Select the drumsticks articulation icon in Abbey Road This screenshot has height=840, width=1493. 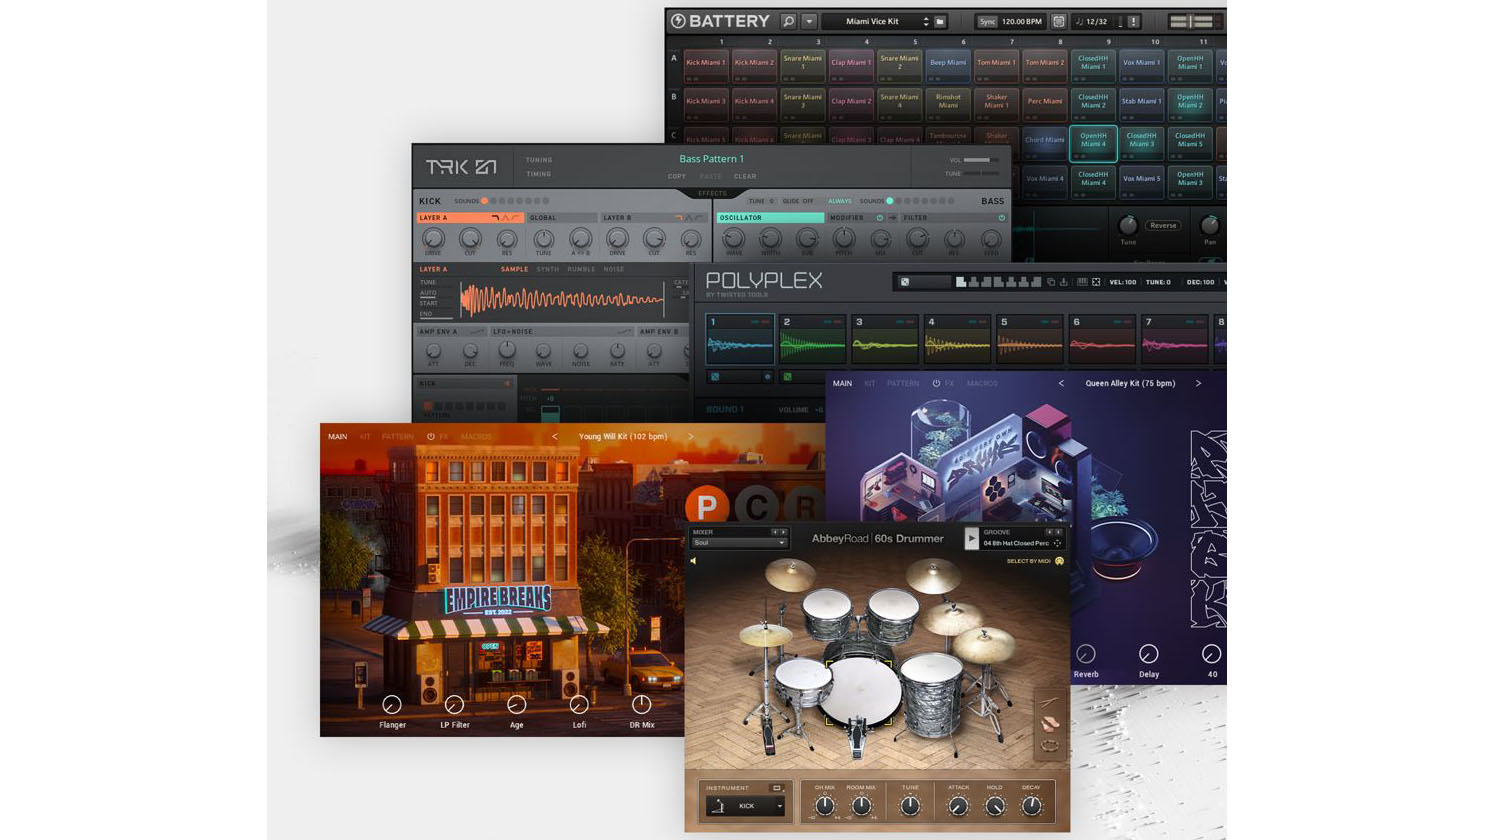pos(1049,702)
